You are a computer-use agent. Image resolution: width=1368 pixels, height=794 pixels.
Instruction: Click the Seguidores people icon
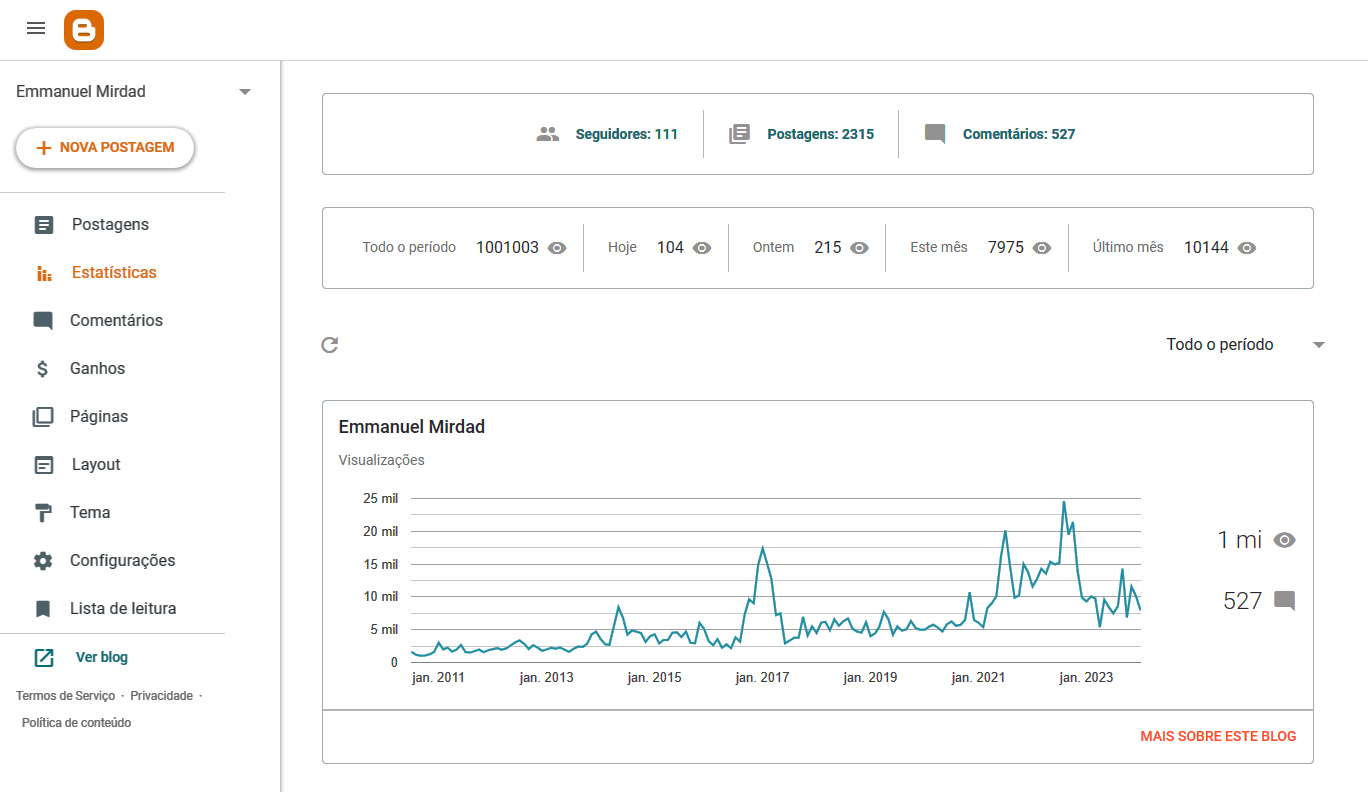(548, 134)
